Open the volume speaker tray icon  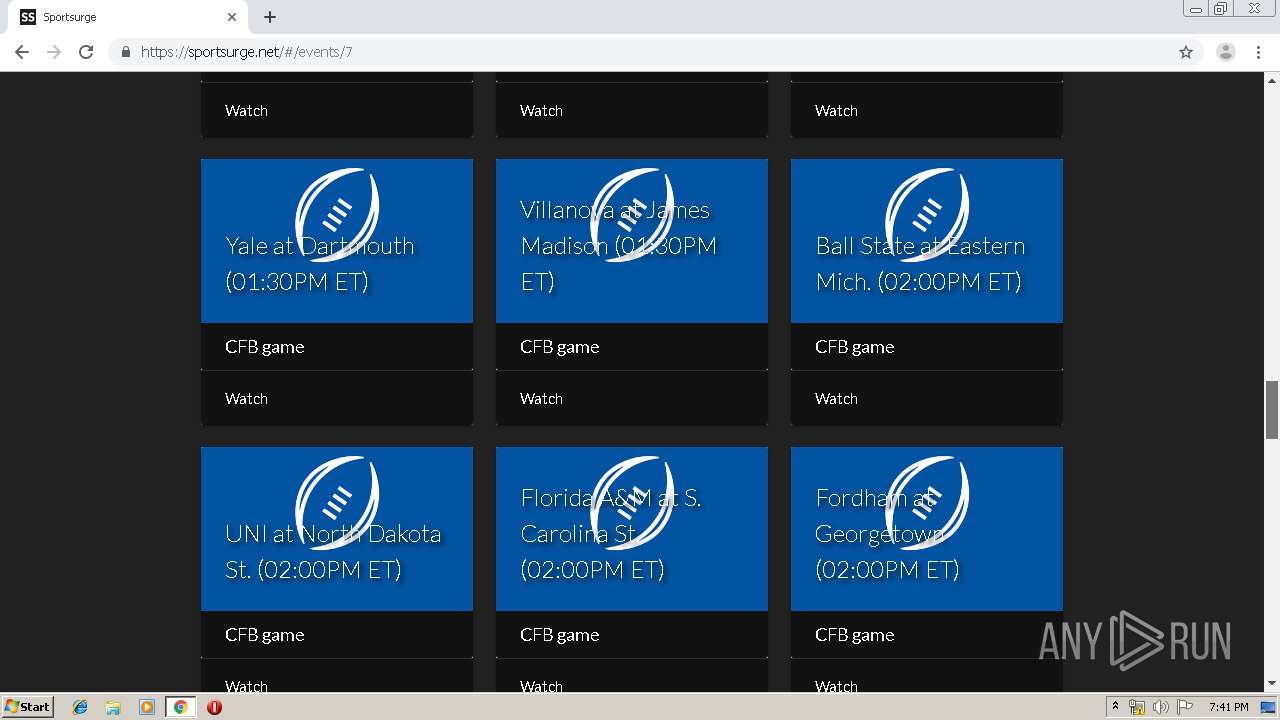(1160, 707)
